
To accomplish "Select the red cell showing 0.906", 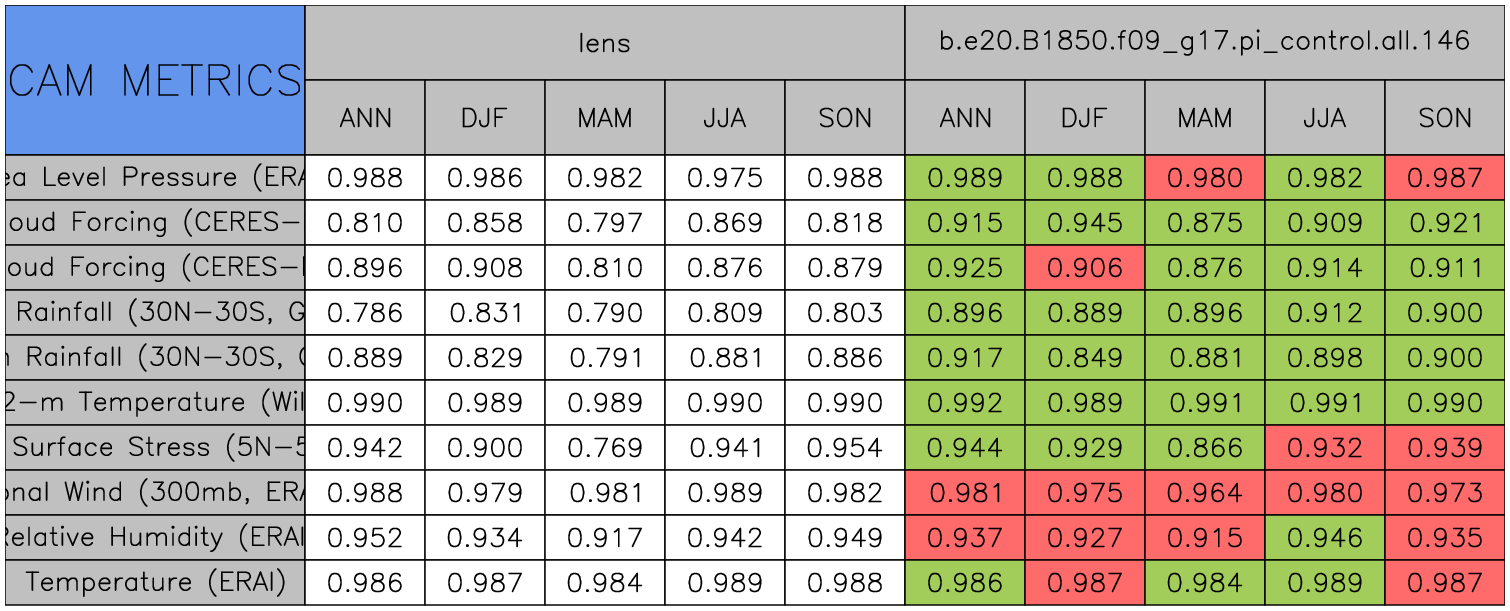I will pyautogui.click(x=1084, y=268).
